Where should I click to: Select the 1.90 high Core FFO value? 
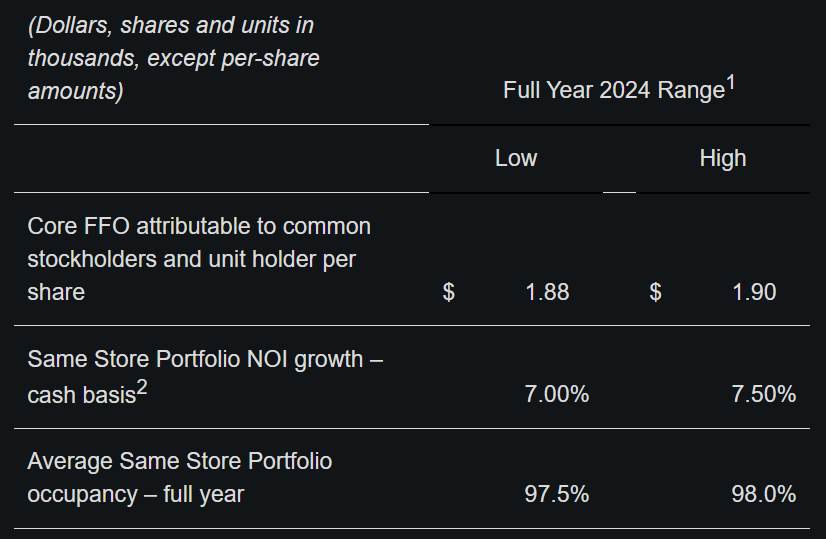pos(754,292)
